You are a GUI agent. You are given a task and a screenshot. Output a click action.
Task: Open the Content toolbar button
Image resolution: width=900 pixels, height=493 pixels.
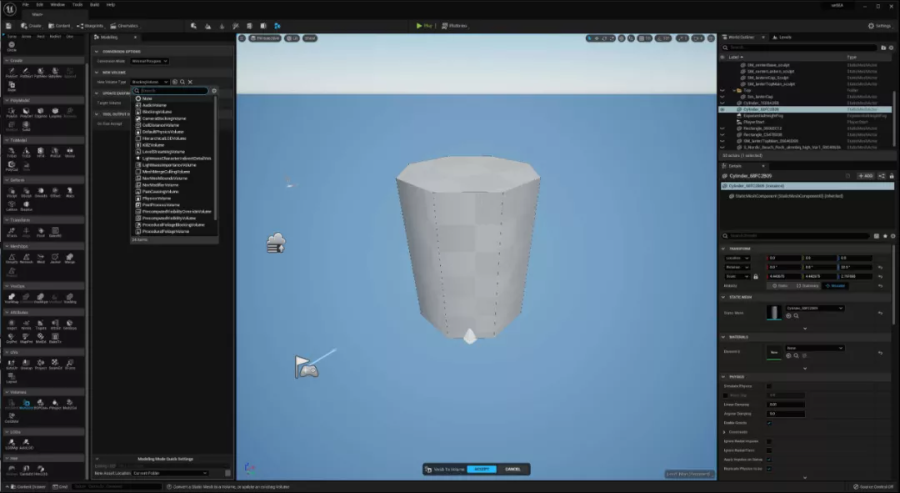(x=59, y=26)
